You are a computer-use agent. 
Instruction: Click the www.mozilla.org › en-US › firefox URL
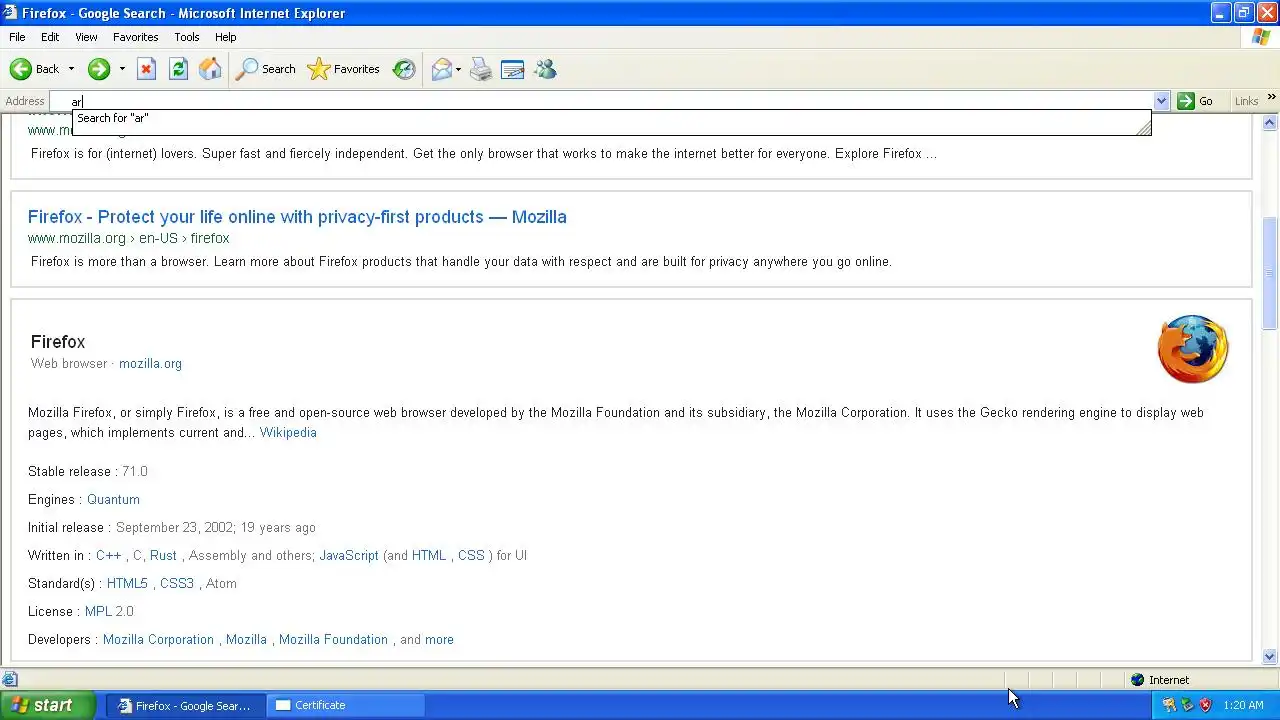pyautogui.click(x=128, y=238)
